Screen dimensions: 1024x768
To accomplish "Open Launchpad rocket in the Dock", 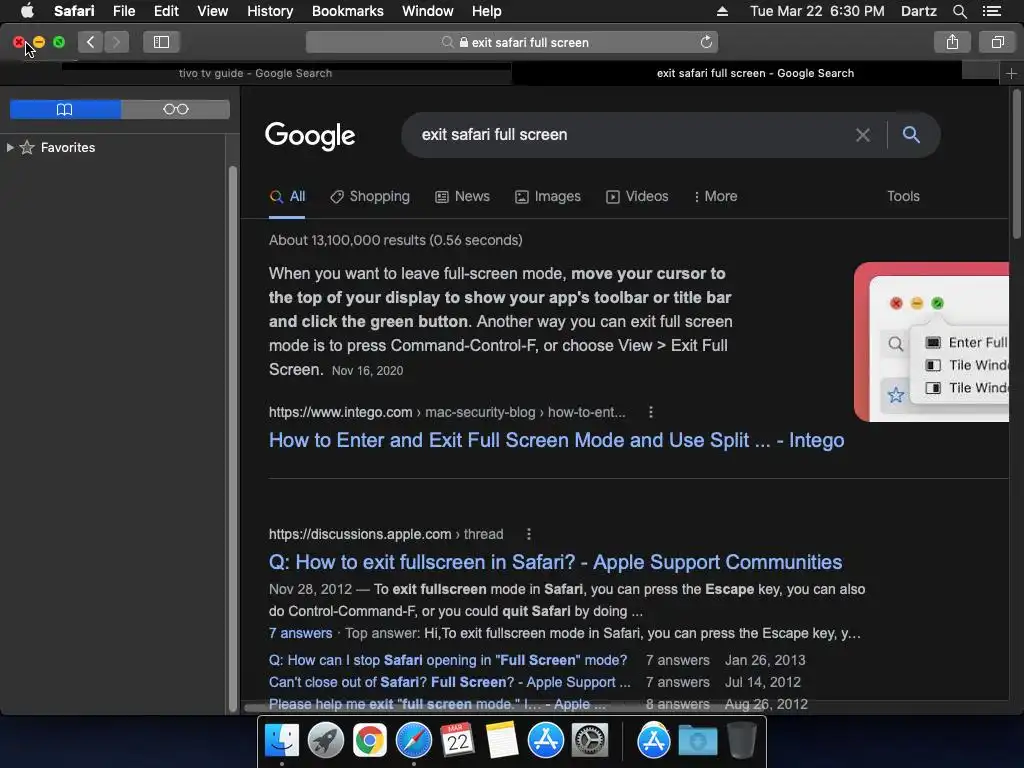I will tap(325, 741).
